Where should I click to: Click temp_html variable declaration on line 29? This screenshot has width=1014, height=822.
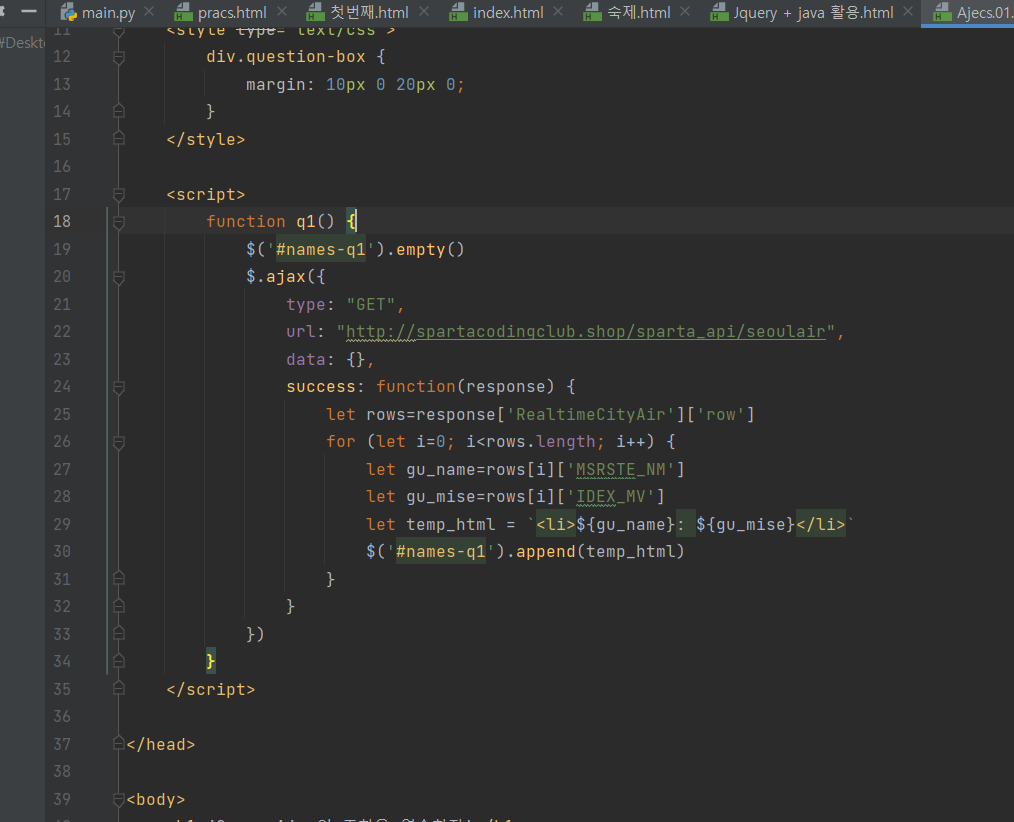point(450,524)
